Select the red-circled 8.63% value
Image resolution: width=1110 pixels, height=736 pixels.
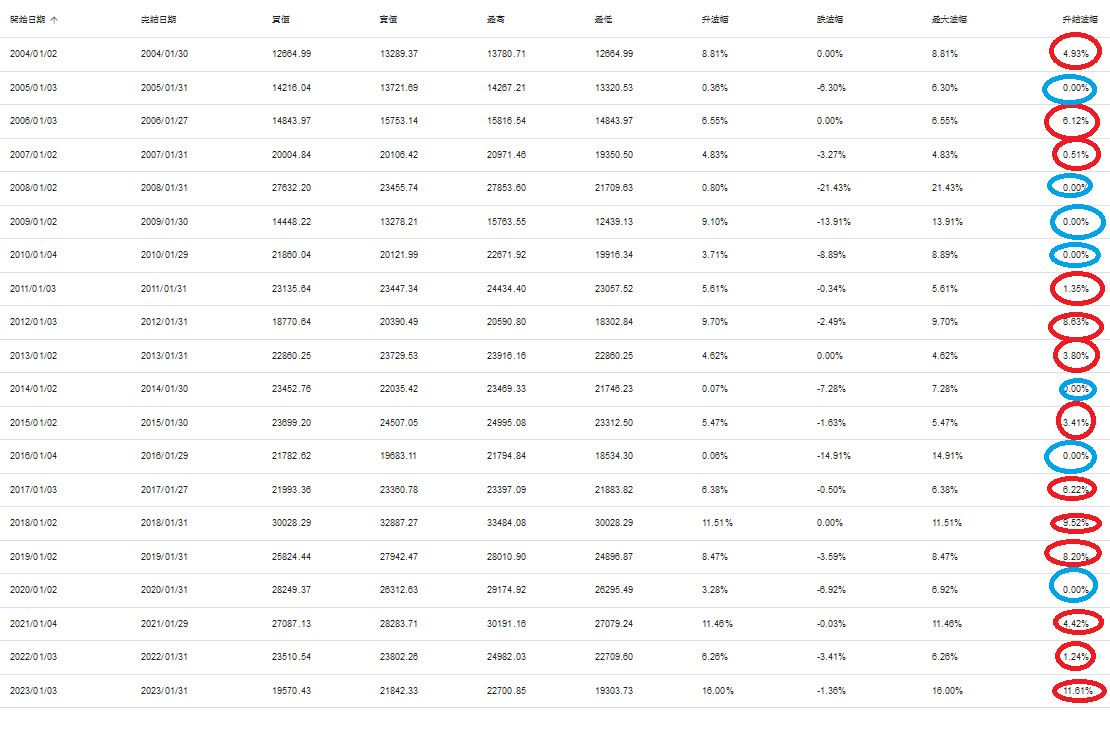pyautogui.click(x=1075, y=323)
